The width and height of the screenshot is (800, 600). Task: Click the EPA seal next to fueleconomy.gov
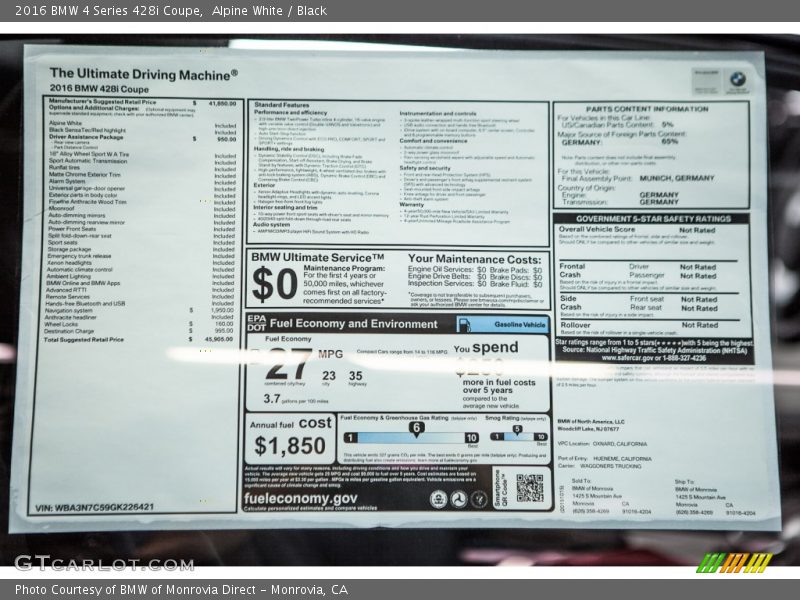point(438,499)
